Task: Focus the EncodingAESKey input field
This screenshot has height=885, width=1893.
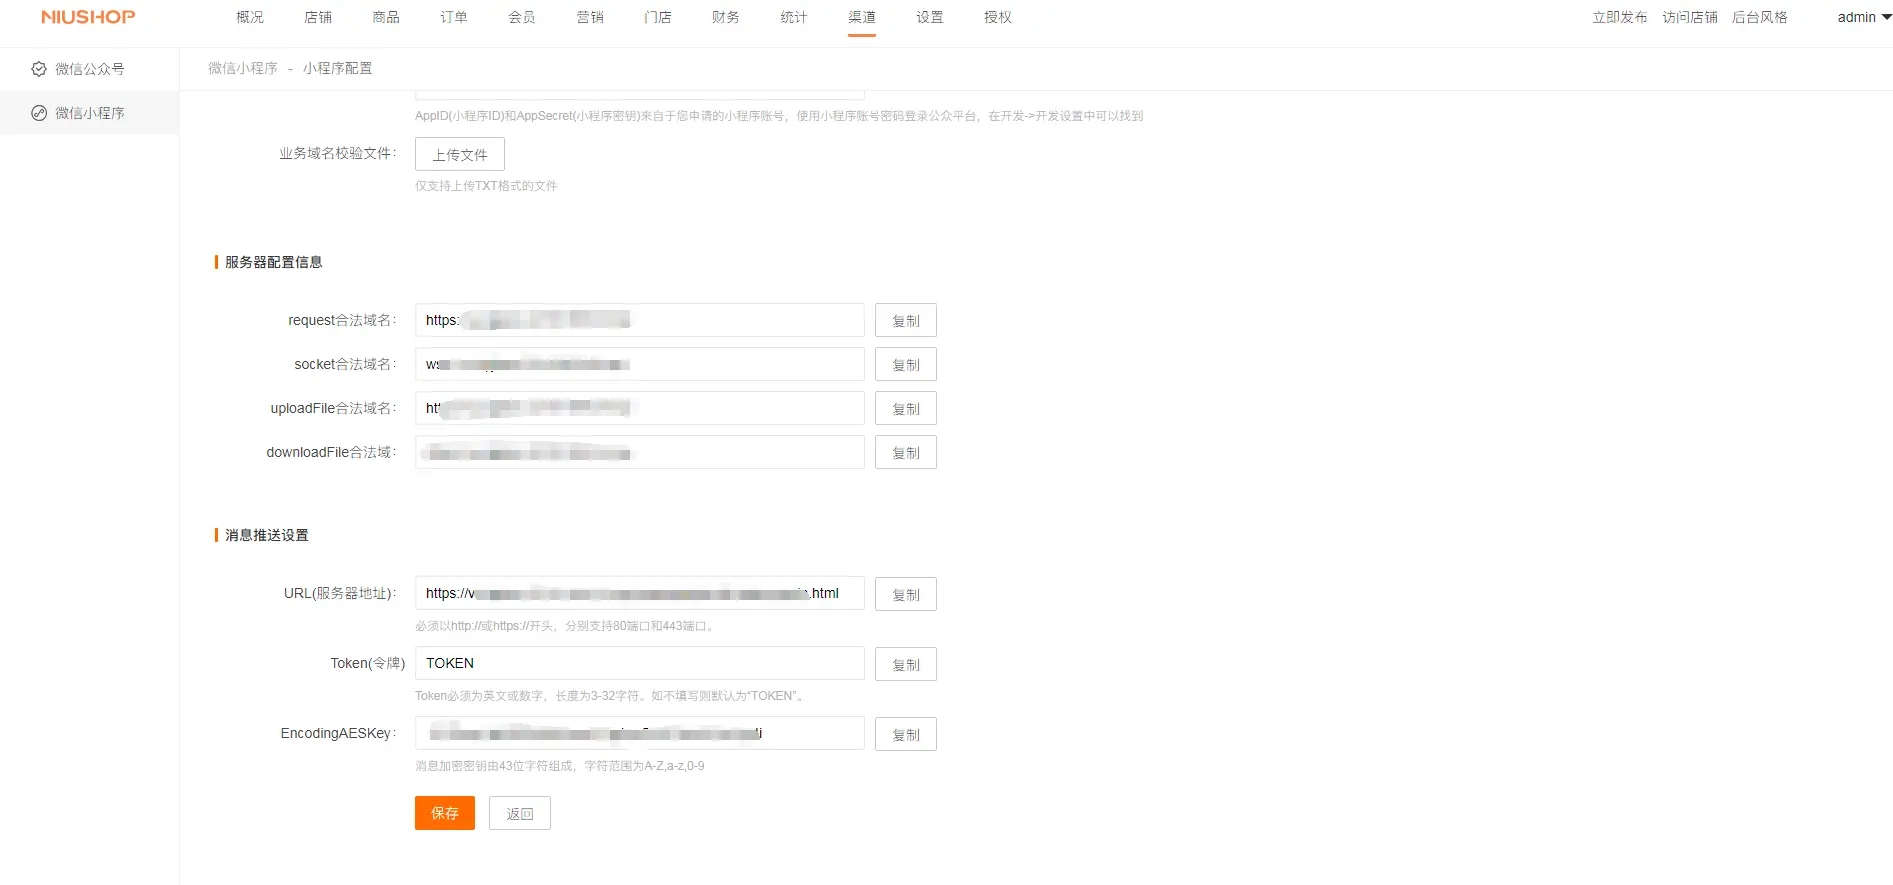Action: coord(639,733)
